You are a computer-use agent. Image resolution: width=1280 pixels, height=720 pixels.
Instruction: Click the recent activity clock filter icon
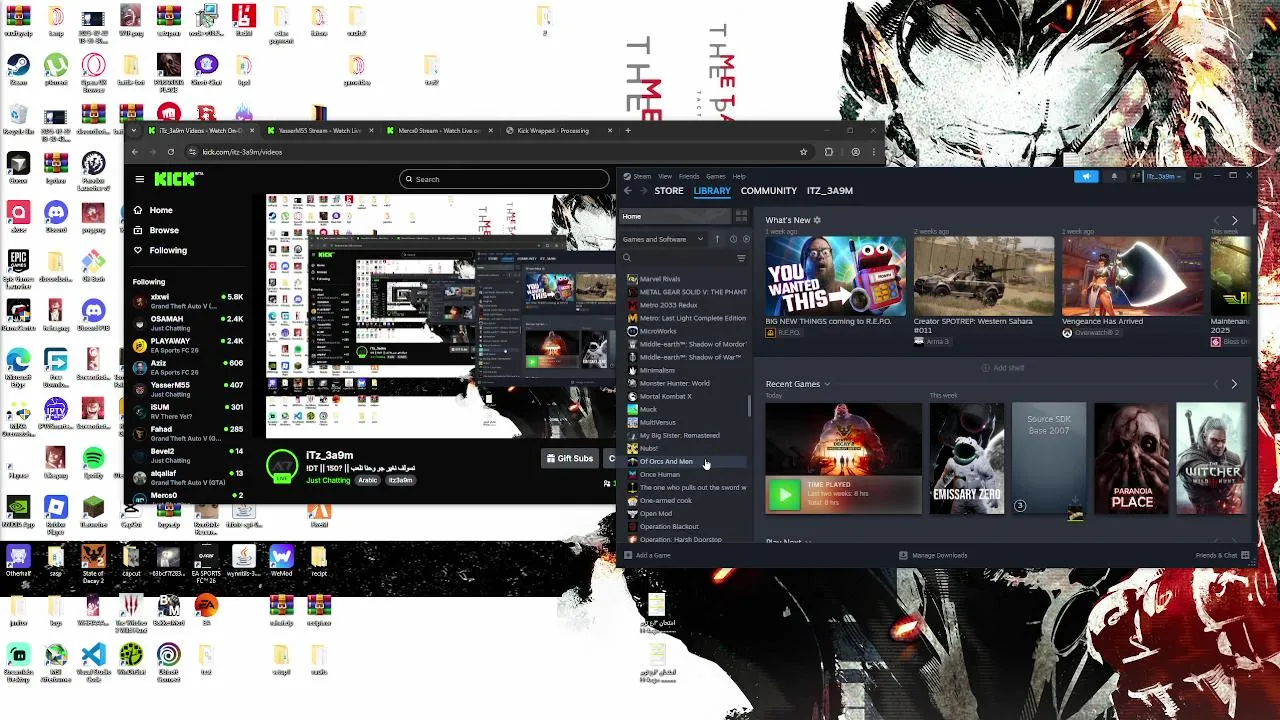pyautogui.click(x=732, y=239)
